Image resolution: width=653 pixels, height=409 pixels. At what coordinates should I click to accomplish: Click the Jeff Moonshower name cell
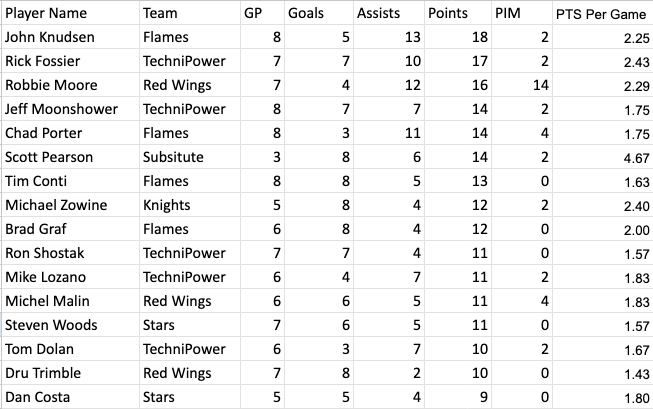(70, 109)
